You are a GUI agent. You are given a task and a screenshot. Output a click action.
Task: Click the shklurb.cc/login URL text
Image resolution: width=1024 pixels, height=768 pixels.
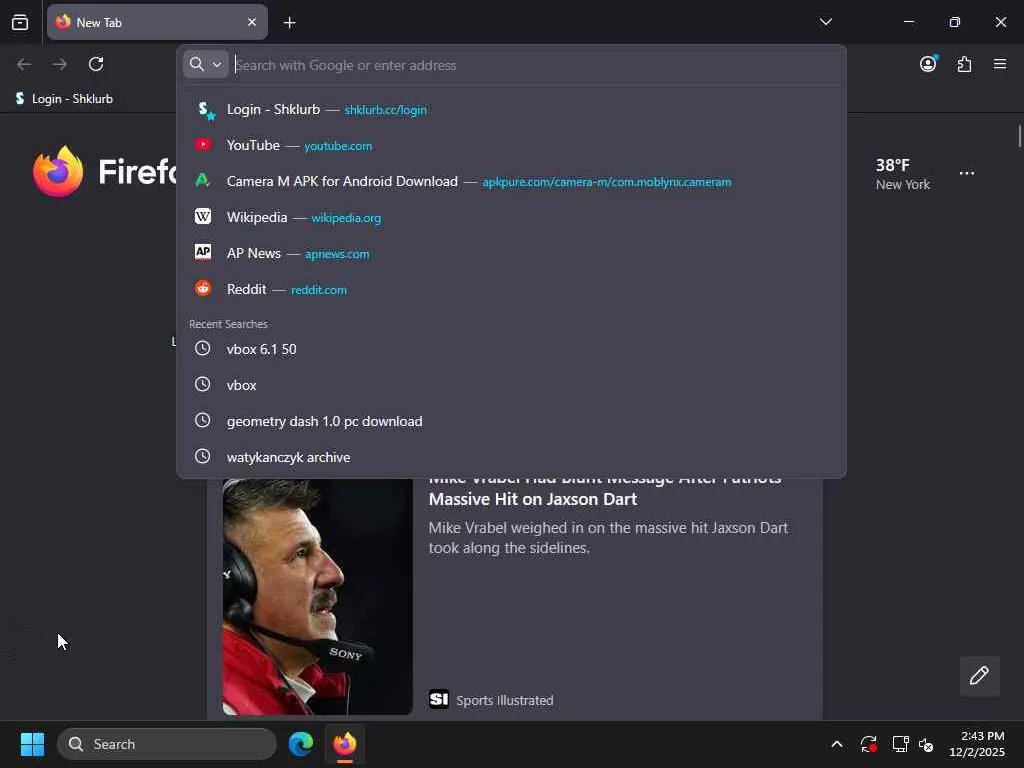[385, 110]
